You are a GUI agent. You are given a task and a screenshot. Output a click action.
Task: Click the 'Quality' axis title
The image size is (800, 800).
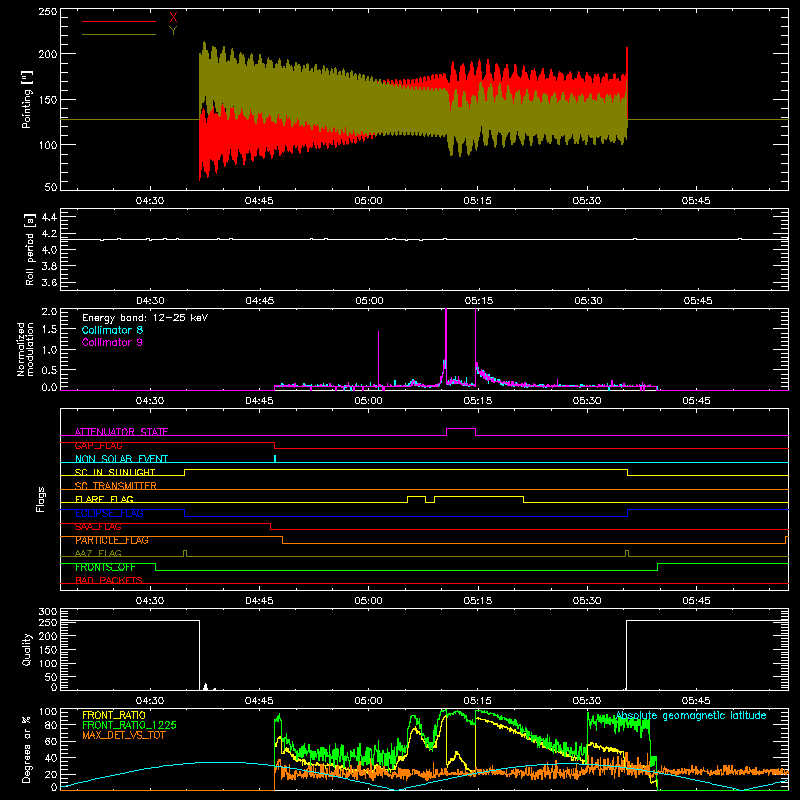point(27,649)
